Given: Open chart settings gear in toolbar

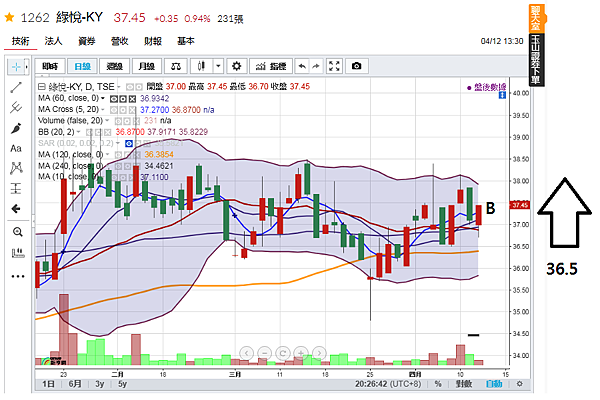Looking at the screenshot, I should [236, 66].
